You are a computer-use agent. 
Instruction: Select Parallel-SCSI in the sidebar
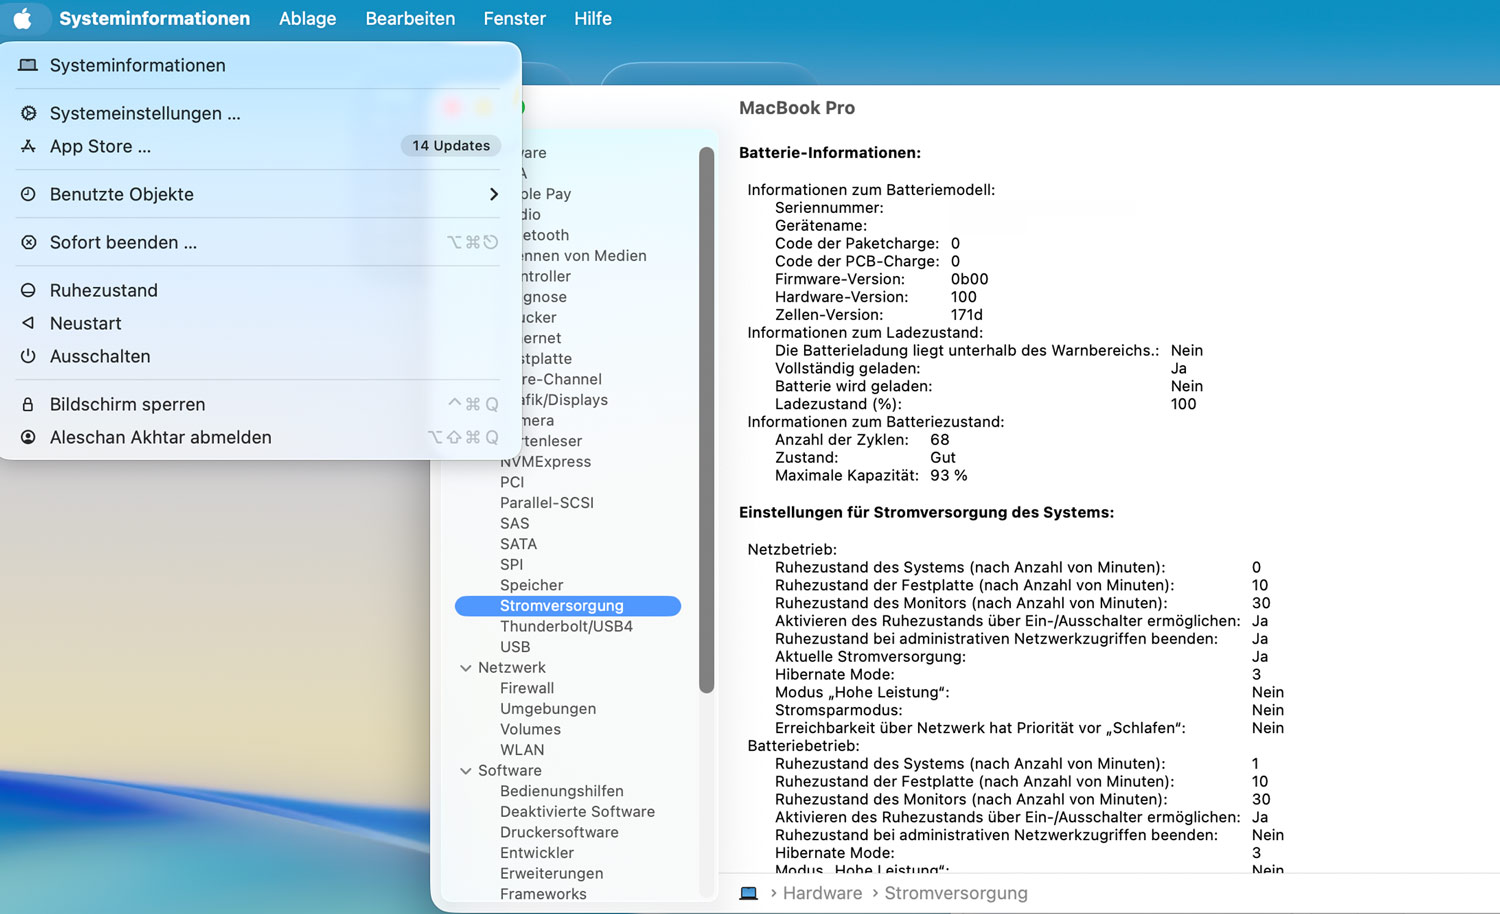pyautogui.click(x=547, y=503)
